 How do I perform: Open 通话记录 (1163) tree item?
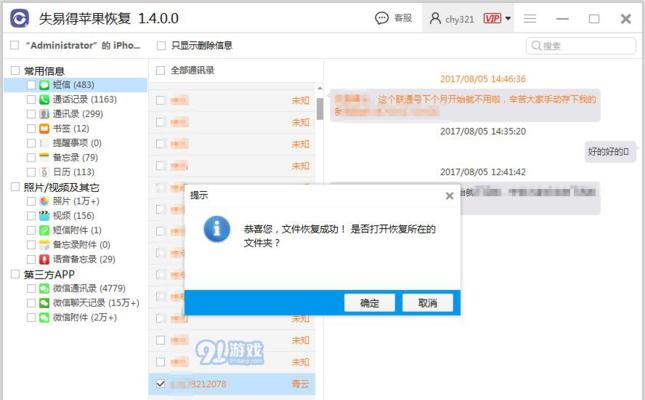tap(85, 100)
